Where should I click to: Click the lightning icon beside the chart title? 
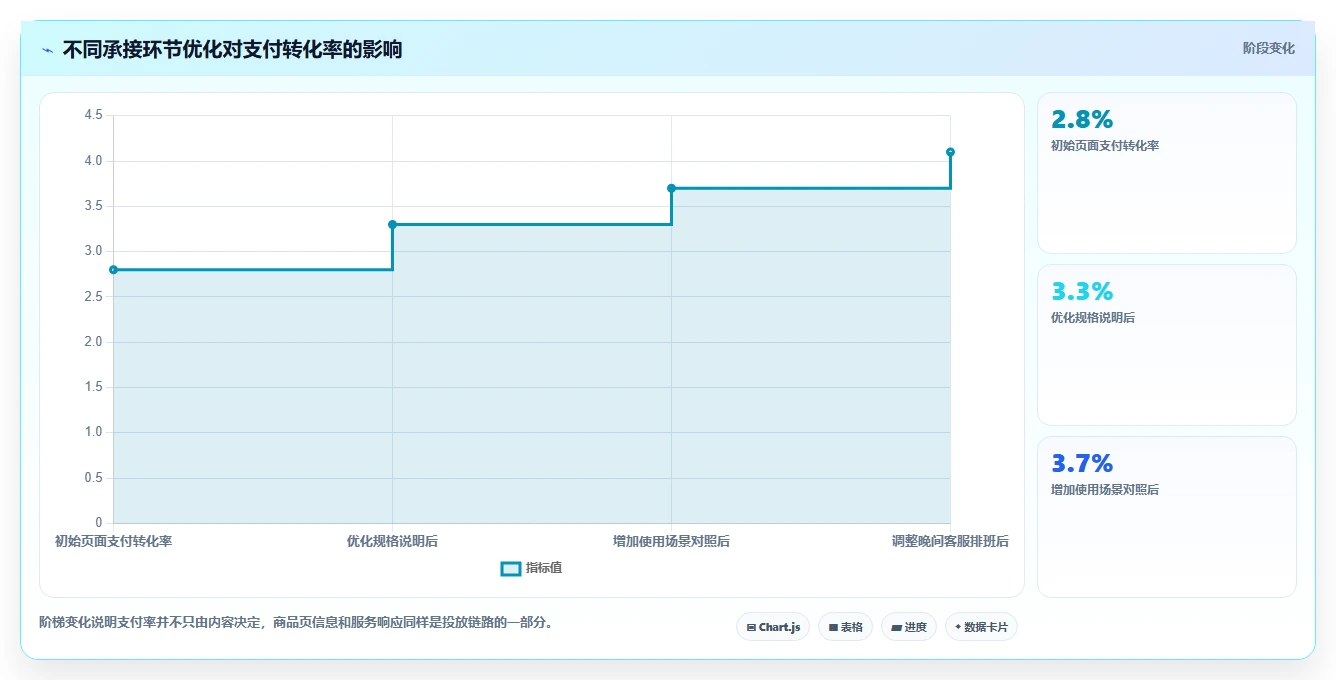pos(48,49)
